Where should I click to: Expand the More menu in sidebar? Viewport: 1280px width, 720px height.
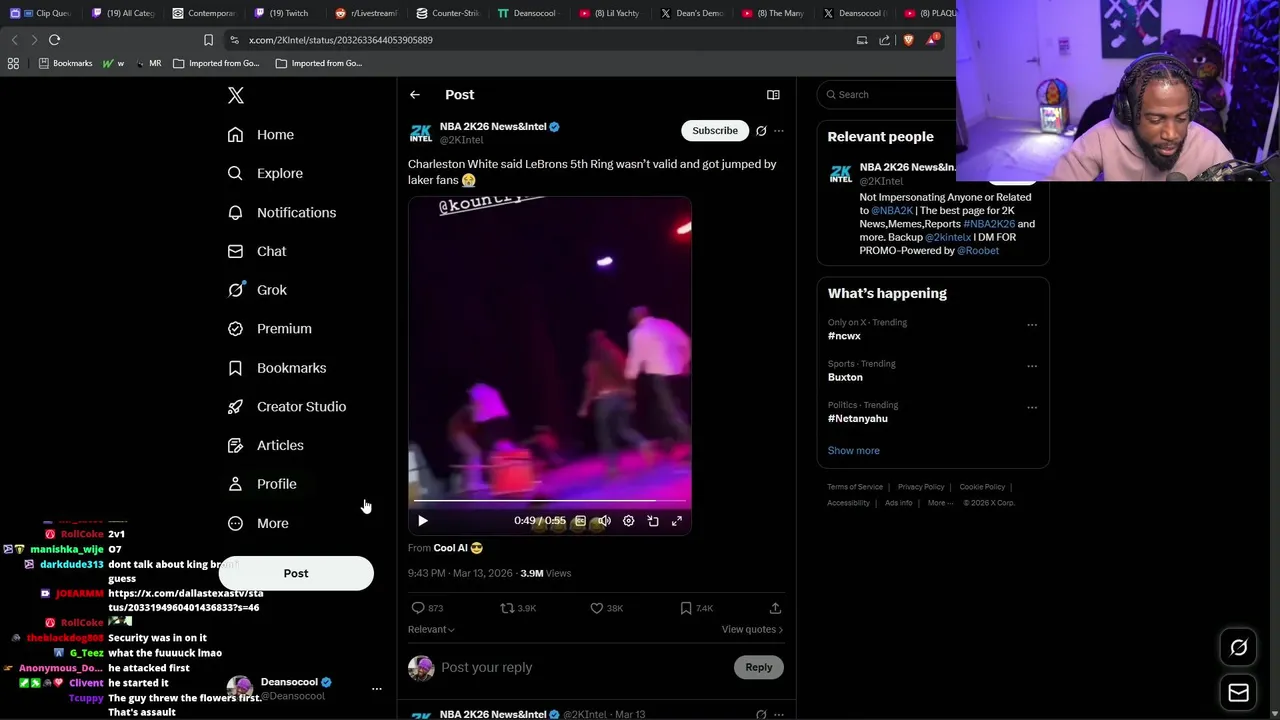[258, 523]
